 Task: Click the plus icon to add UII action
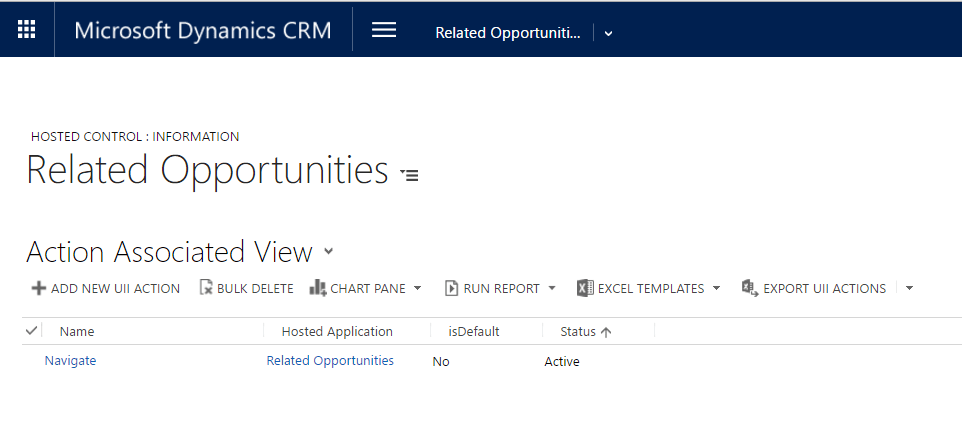click(39, 288)
